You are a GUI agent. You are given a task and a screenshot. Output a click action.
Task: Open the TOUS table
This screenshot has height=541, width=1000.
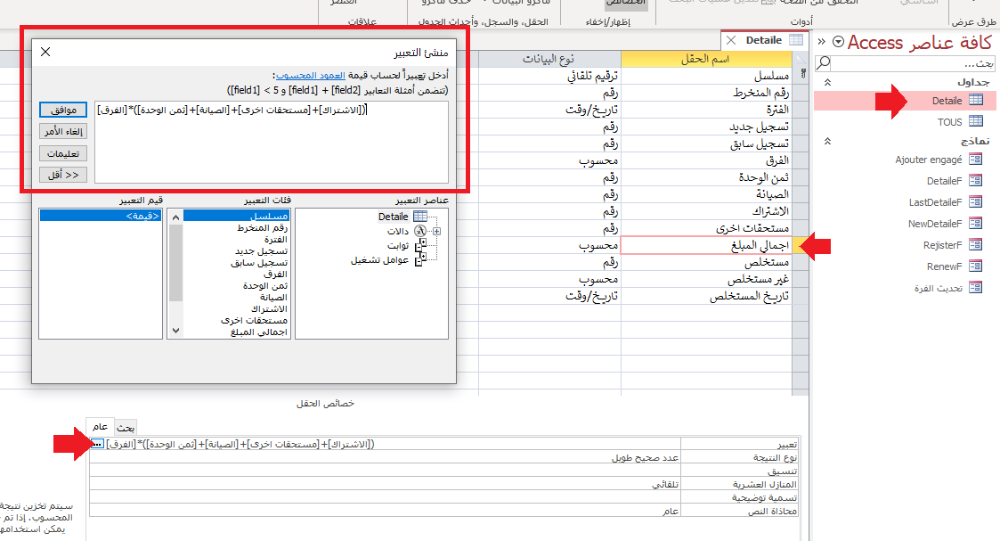(x=950, y=121)
